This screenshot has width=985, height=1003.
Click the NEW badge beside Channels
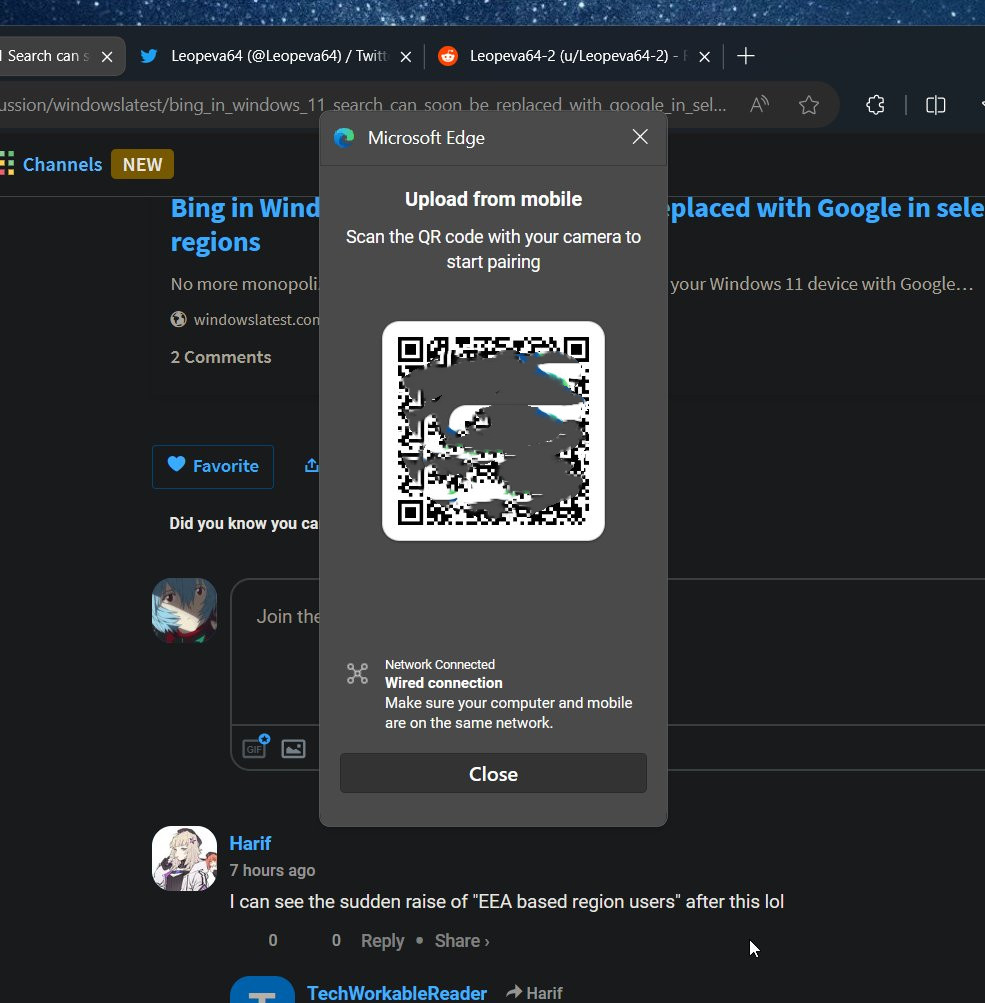pyautogui.click(x=142, y=164)
